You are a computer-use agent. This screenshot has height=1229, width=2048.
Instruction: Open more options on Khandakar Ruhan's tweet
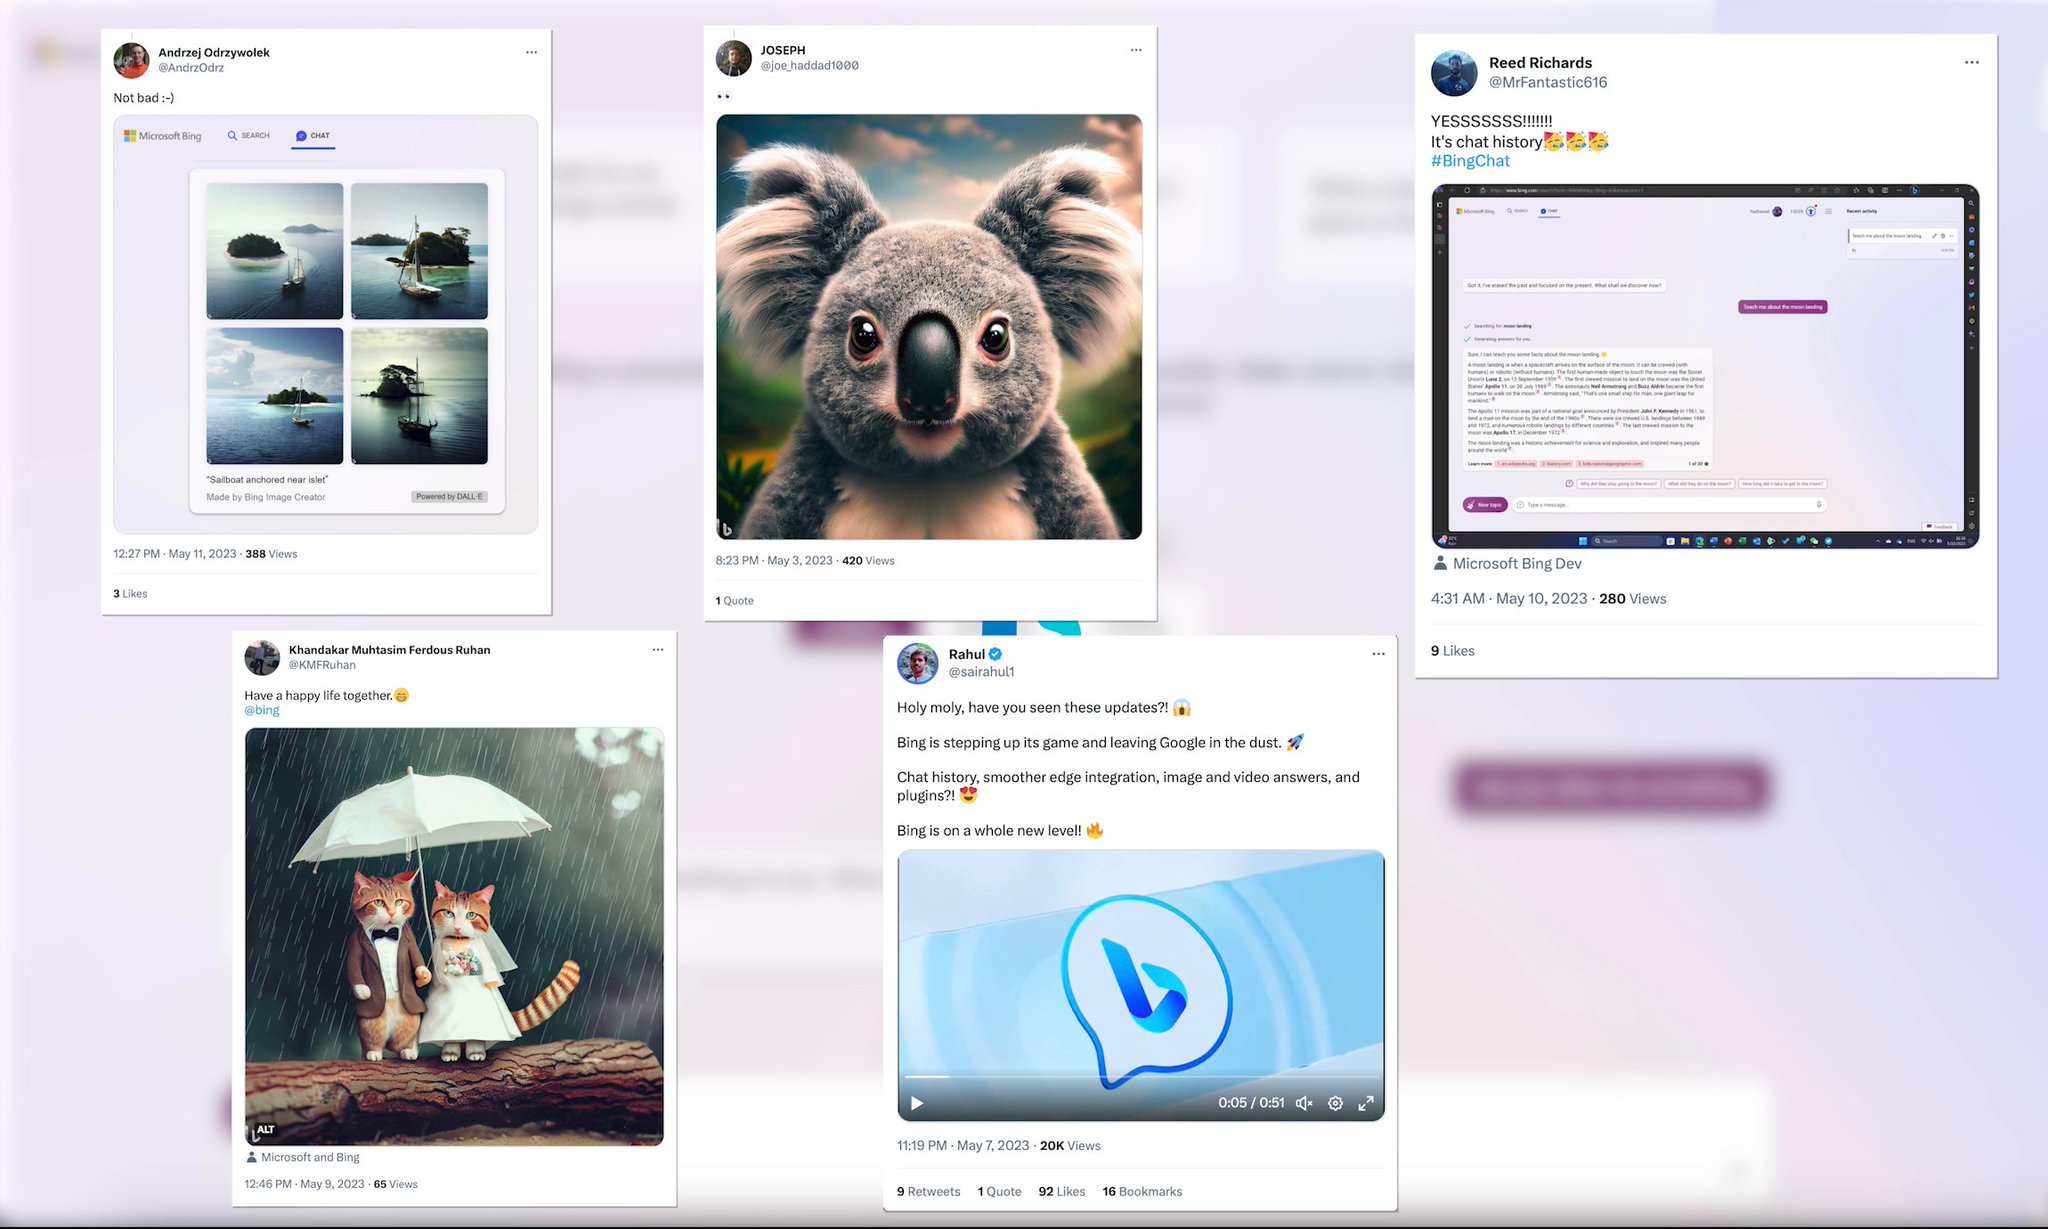pyautogui.click(x=658, y=650)
